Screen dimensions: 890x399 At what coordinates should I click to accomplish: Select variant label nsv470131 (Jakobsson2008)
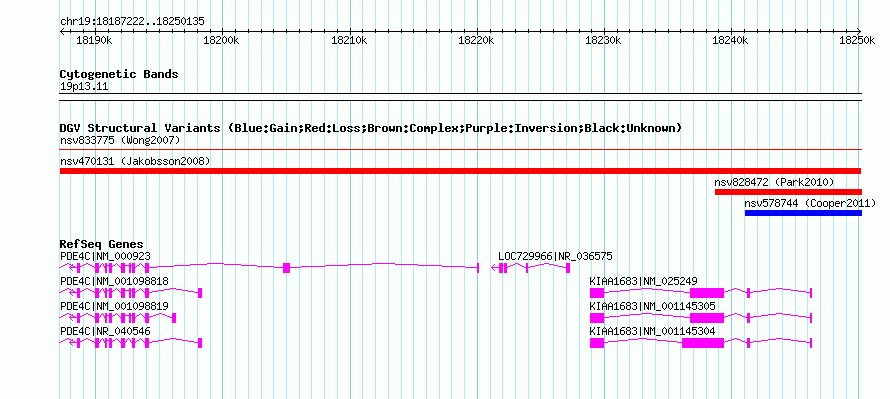[135, 161]
